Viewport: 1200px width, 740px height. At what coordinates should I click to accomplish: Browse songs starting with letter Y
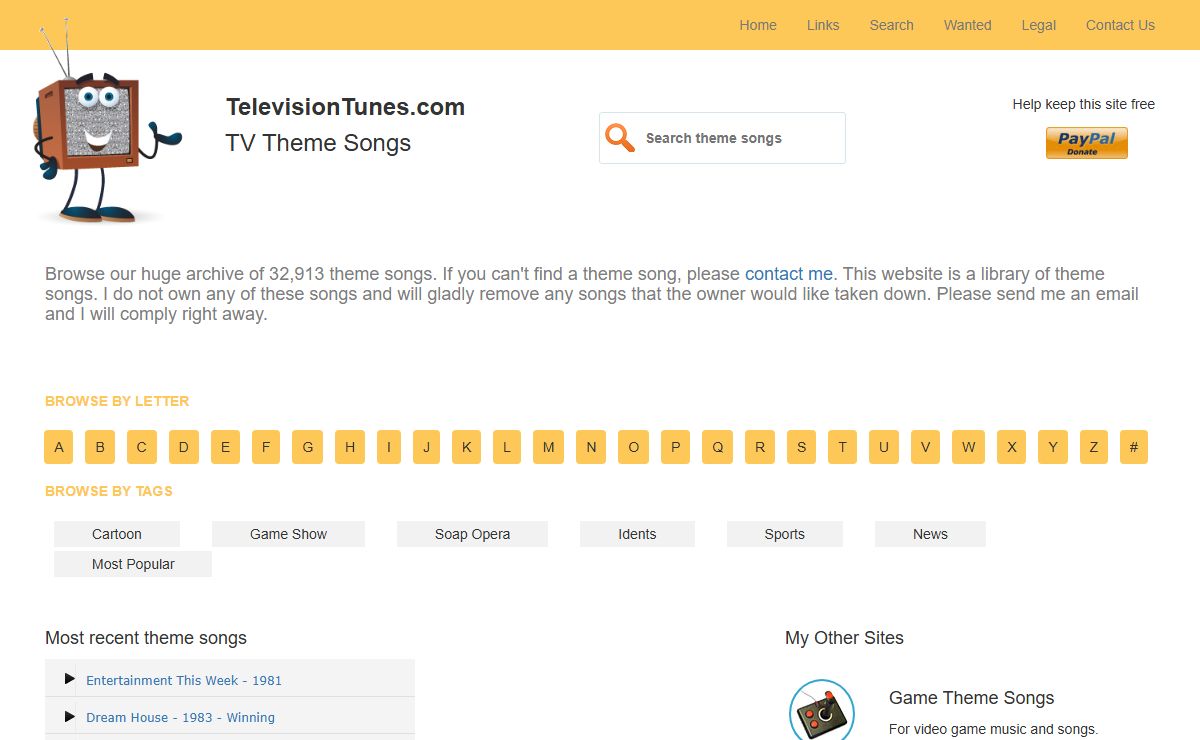[x=1053, y=447]
